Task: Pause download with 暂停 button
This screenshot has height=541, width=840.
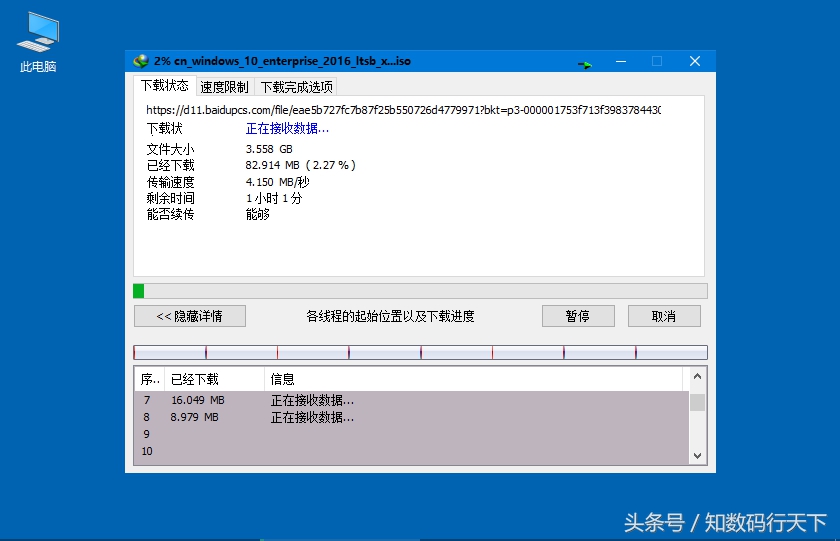Action: coord(578,316)
